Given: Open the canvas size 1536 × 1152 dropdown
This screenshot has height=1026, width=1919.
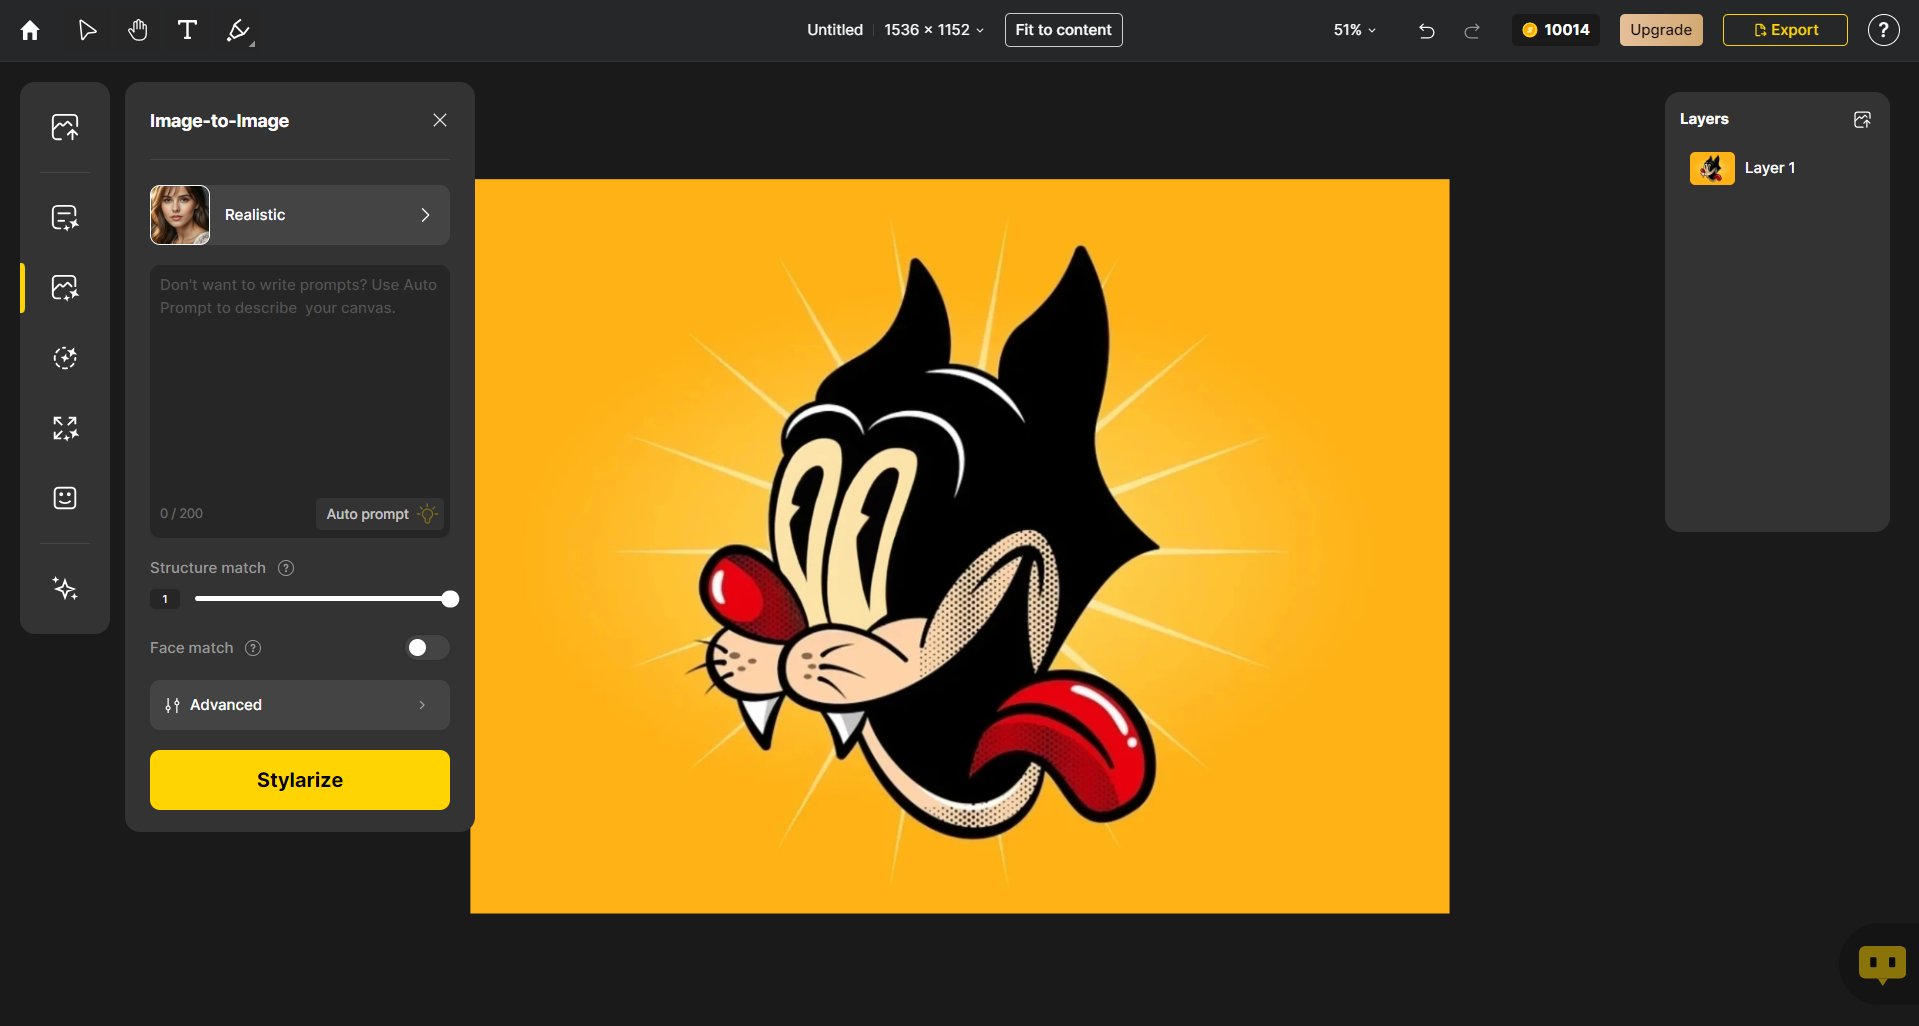Looking at the screenshot, I should pyautogui.click(x=934, y=30).
